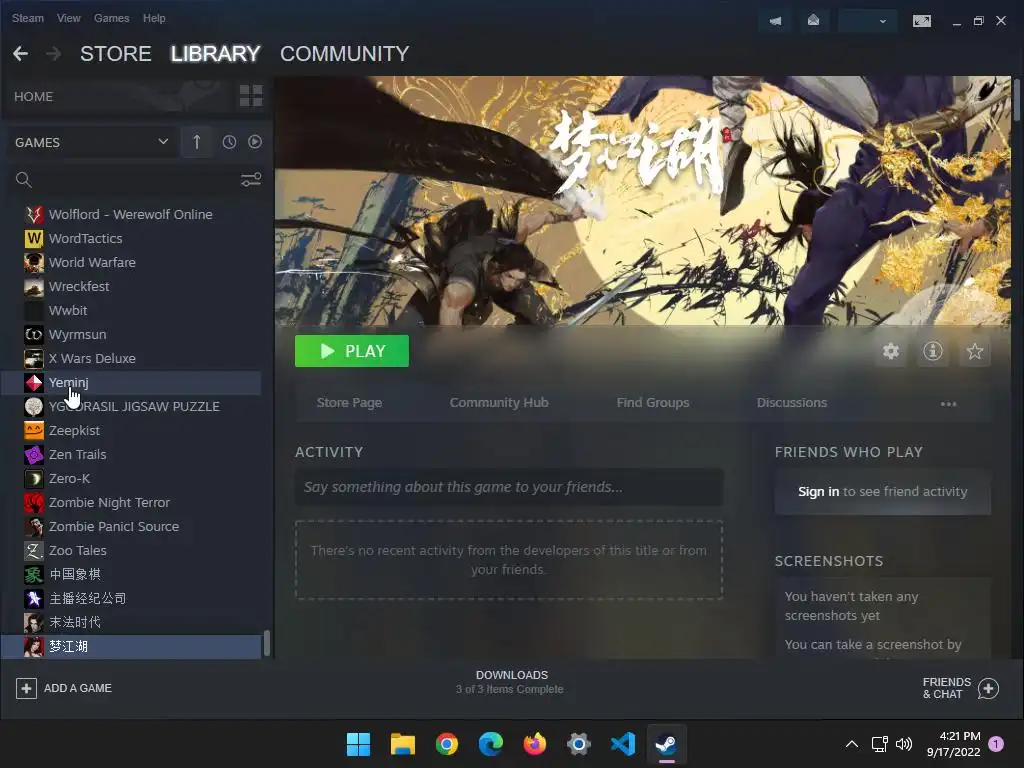Screen dimensions: 1024x768
Task: Switch to the COMMUNITY tab
Action: 345,54
